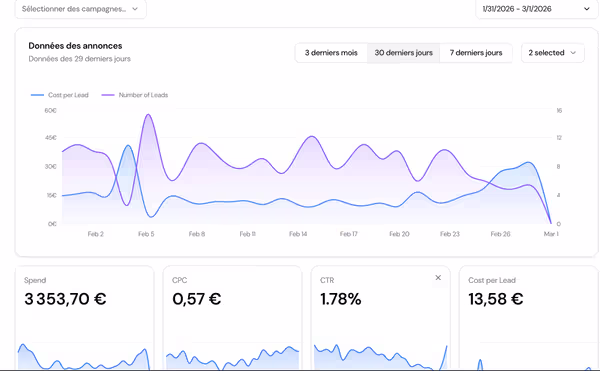Click the chevron in the campaigns selector

coord(135,9)
